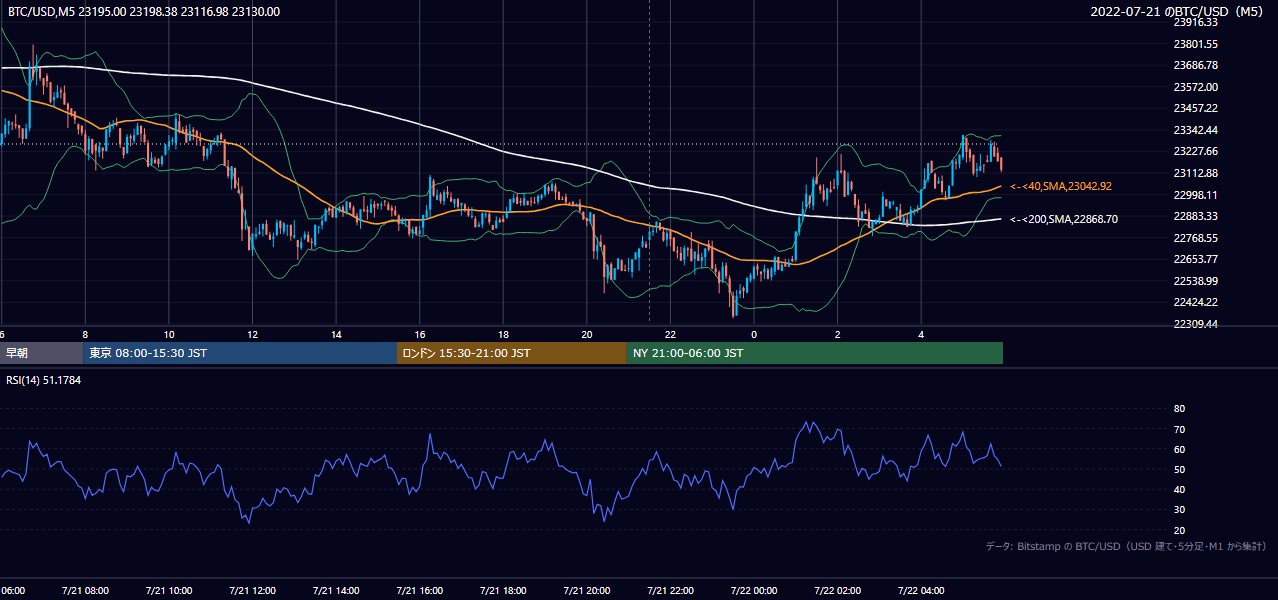This screenshot has height=600, width=1278.
Task: Select the ロンドン 15:30-21:00 JST session bar
Action: 512,353
